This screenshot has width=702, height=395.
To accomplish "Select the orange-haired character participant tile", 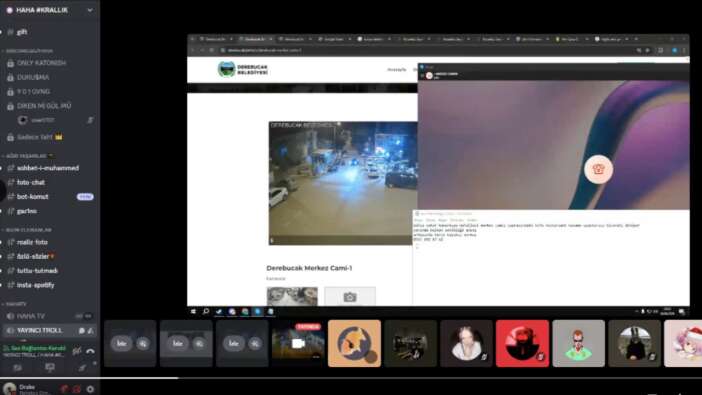I will [578, 343].
